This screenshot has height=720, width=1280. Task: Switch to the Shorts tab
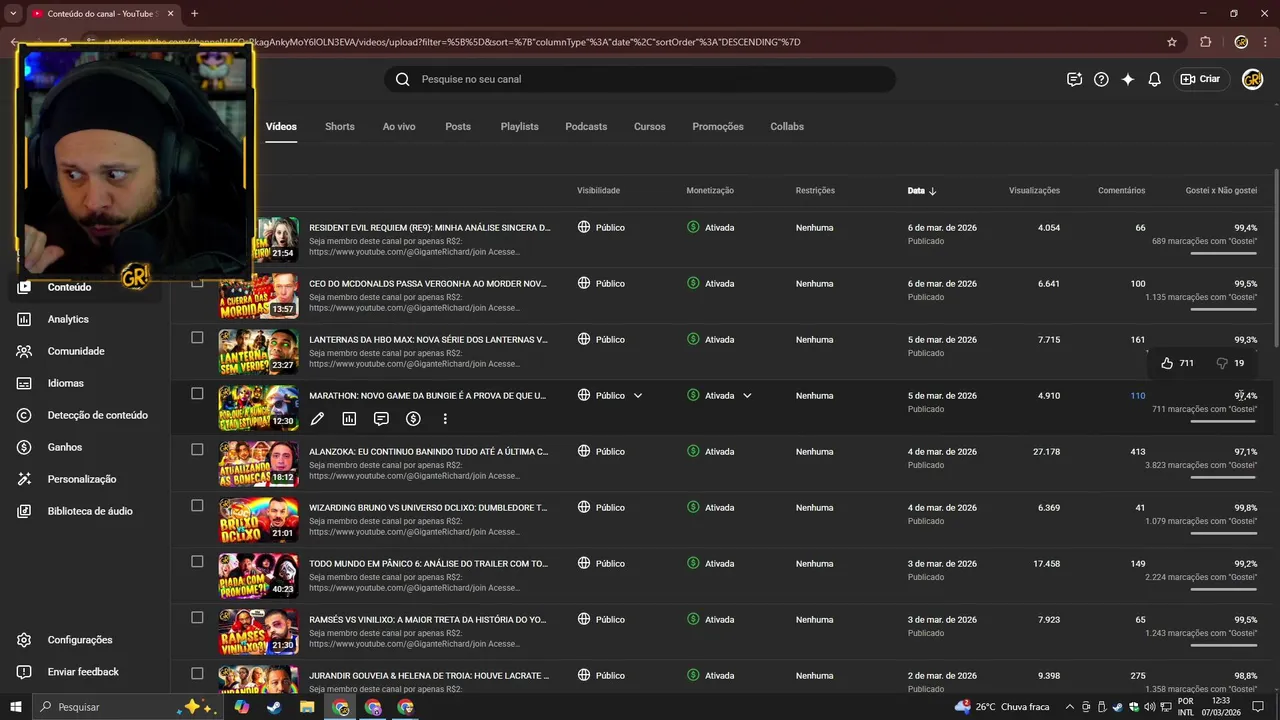(340, 127)
